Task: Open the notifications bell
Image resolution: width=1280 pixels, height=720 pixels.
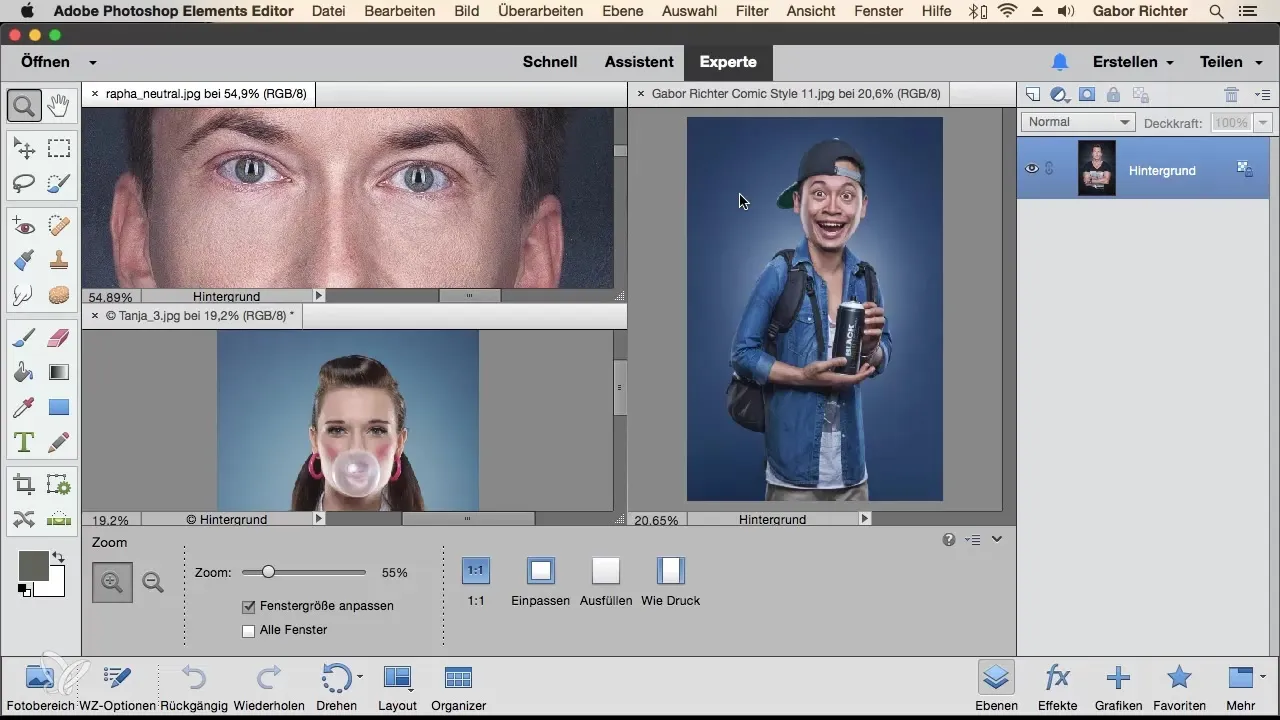Action: [1060, 62]
